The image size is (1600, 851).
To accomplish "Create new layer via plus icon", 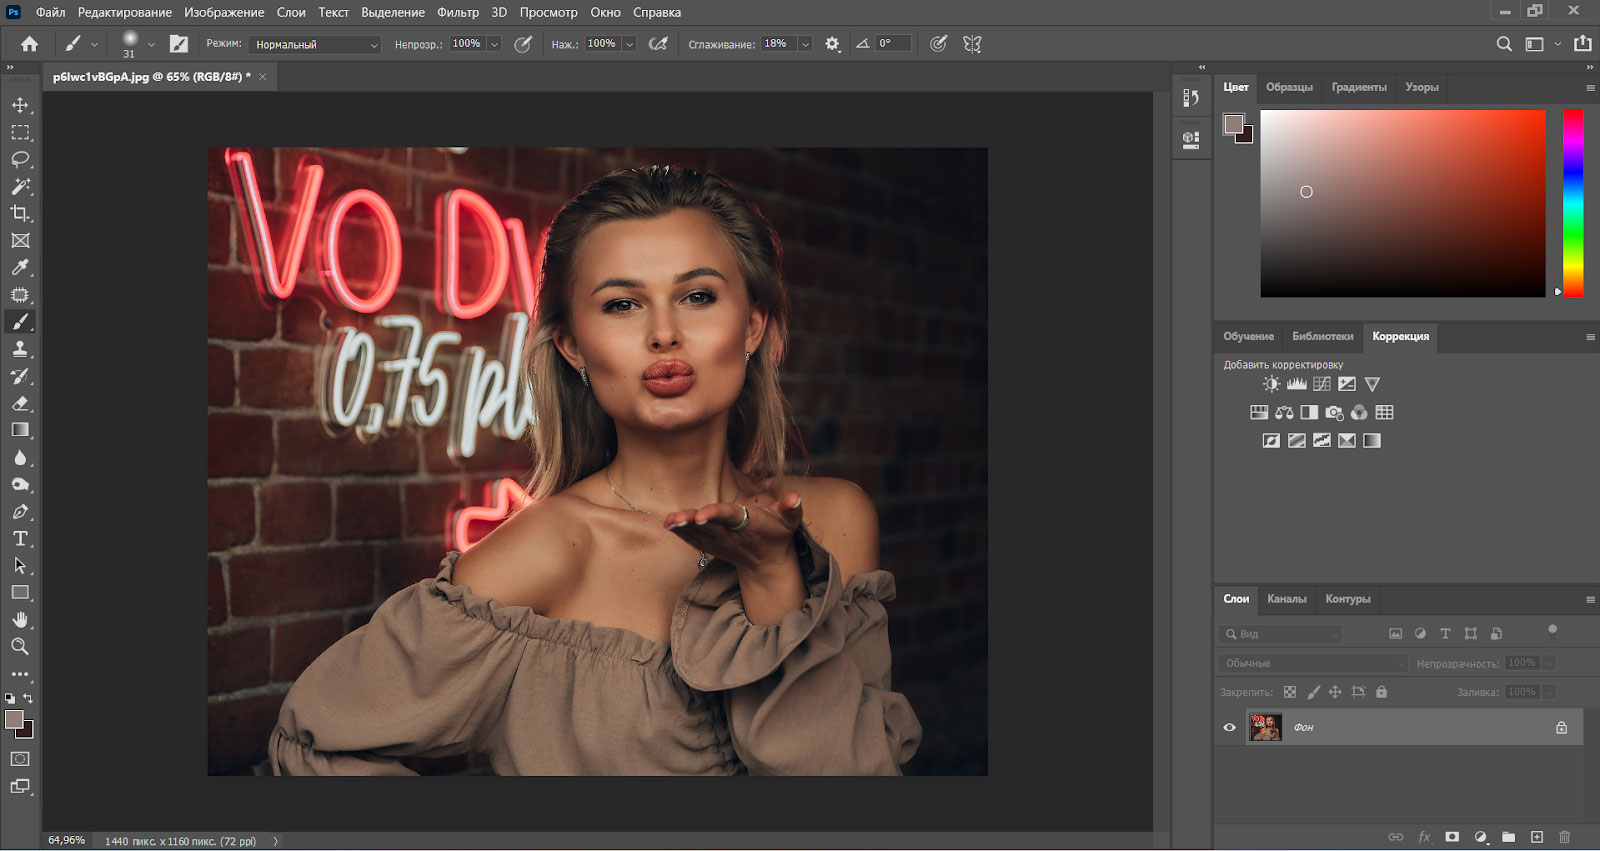I will click(1537, 837).
